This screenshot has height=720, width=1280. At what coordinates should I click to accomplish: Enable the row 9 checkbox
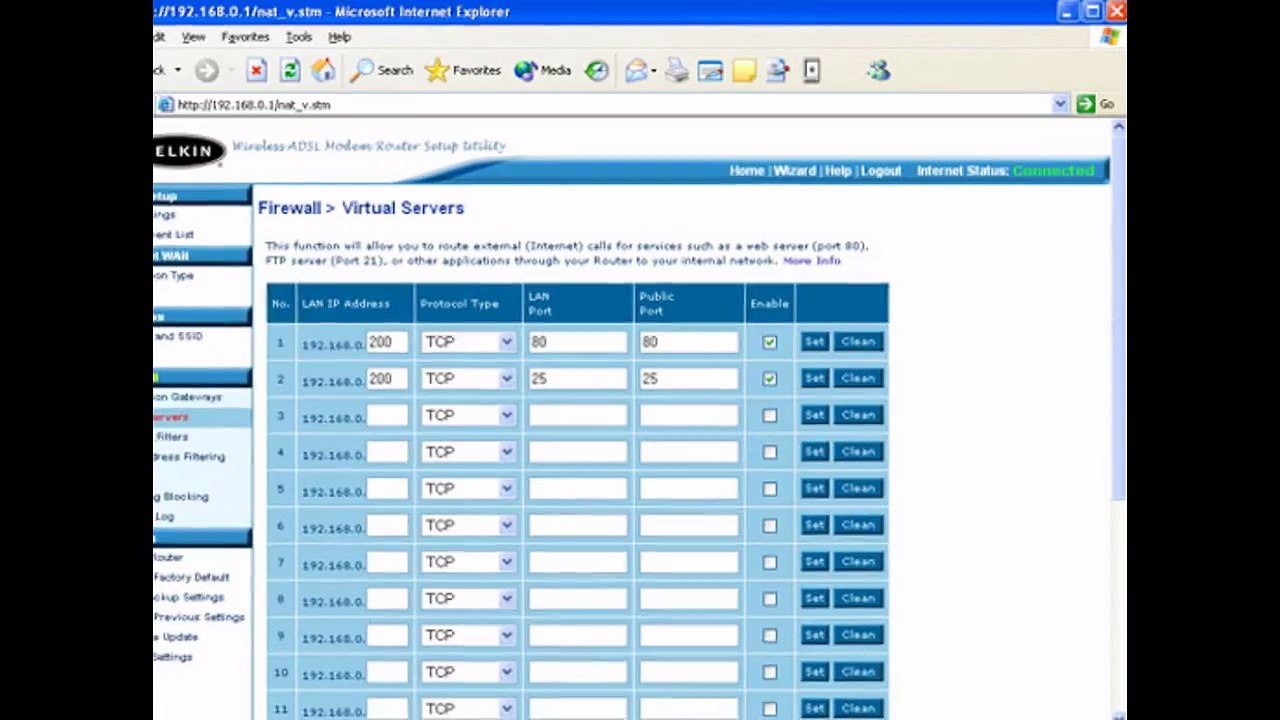769,635
